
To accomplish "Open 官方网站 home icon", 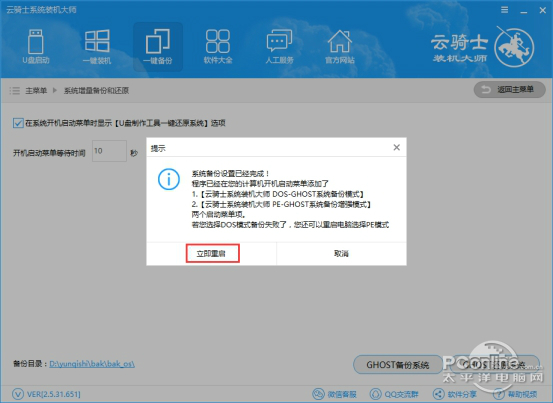I will tap(340, 47).
